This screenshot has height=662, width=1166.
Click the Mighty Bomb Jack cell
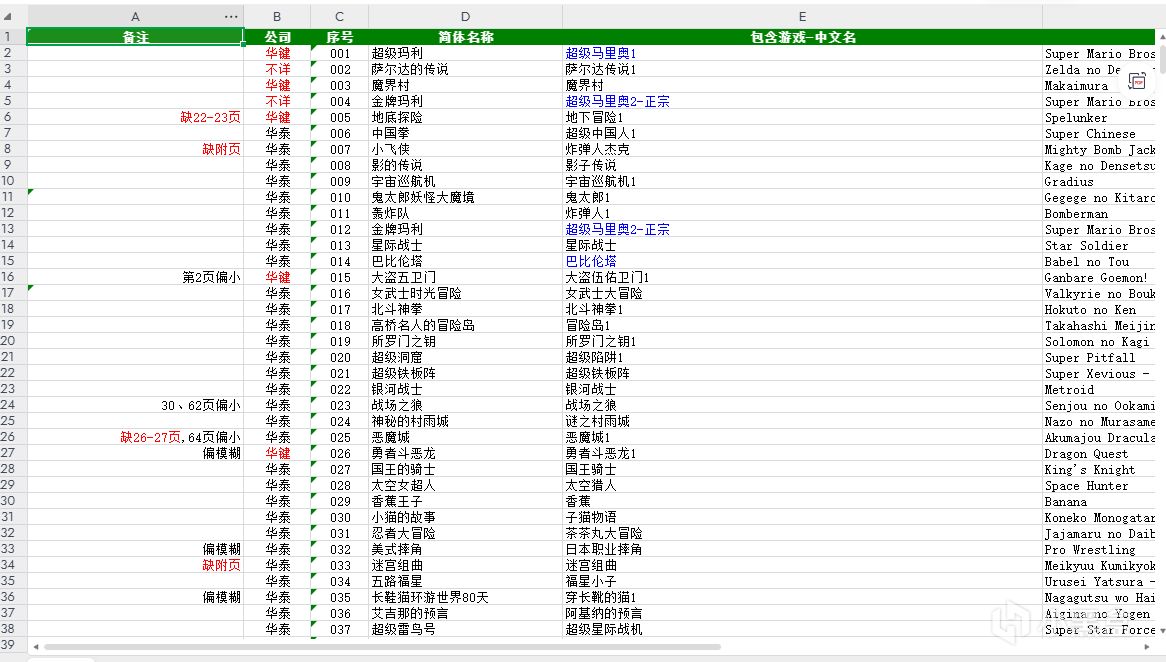[1100, 150]
